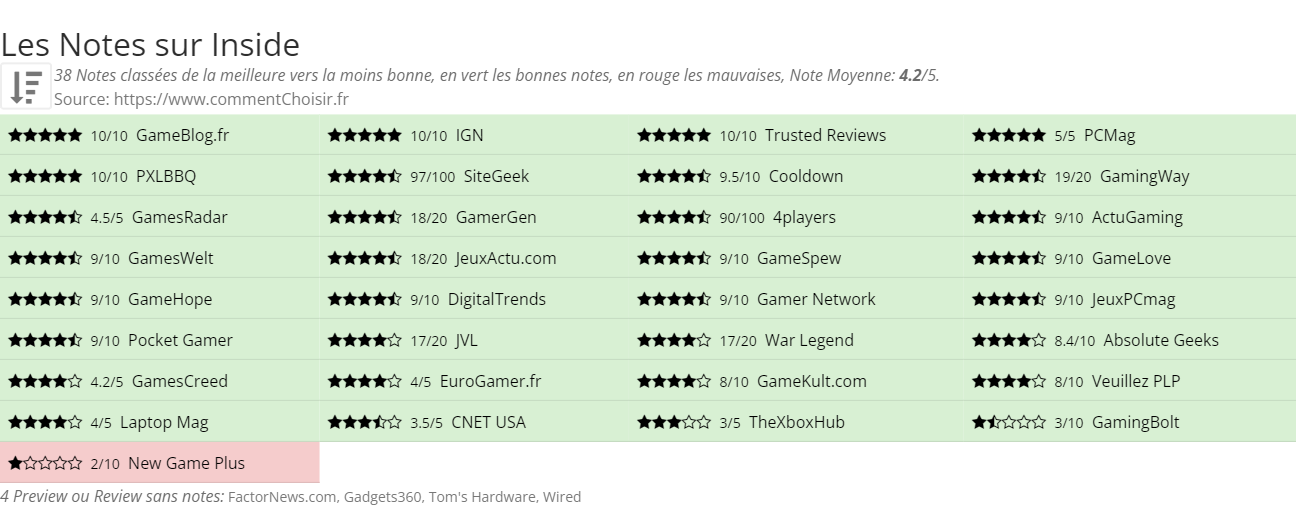Click GamingBolt star rating icon
Screen dimensions: 1296x508
tap(1009, 422)
